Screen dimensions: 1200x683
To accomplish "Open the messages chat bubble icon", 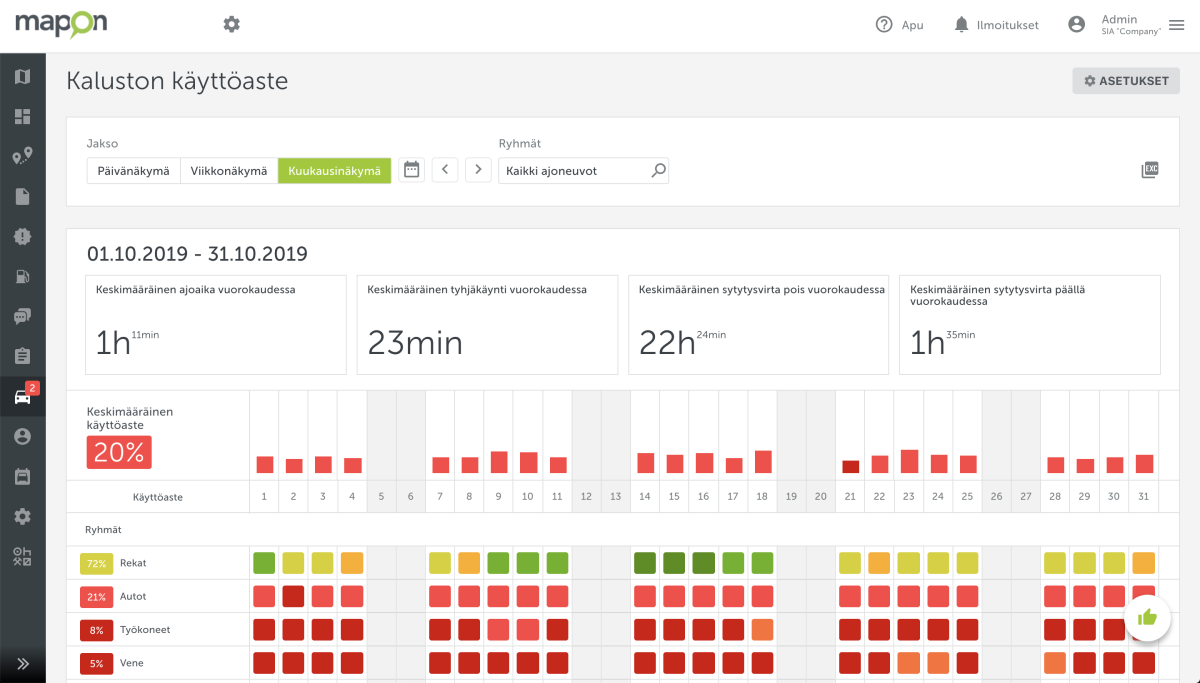I will coord(22,317).
